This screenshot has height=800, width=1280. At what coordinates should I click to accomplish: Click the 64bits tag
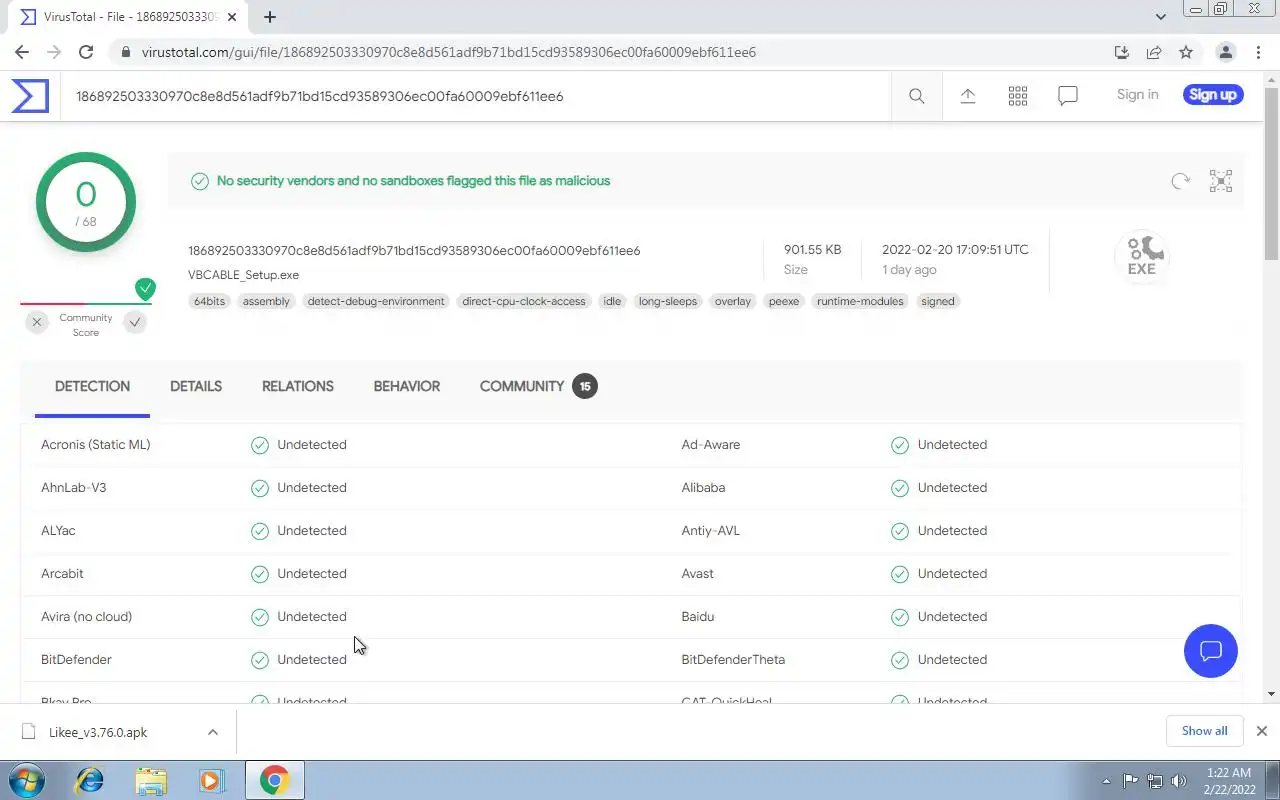click(210, 301)
